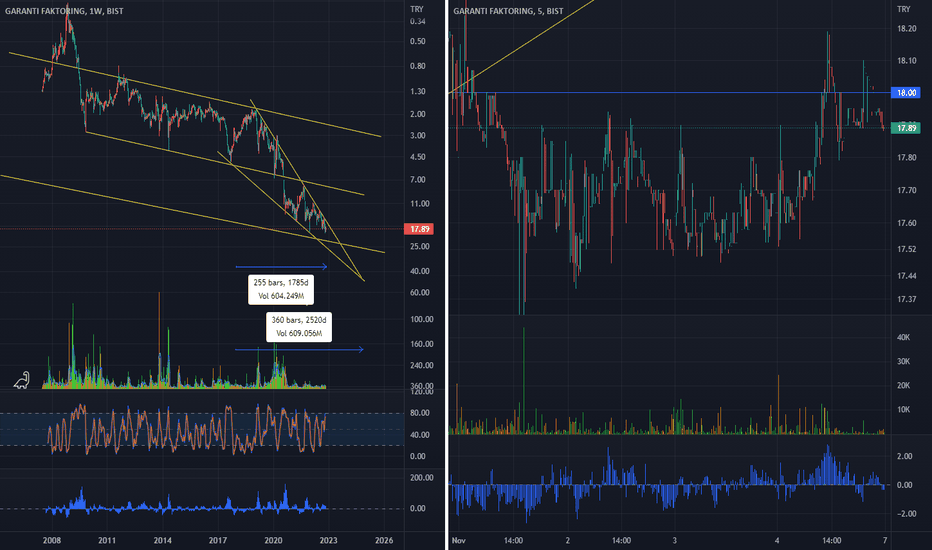Click 100.00 on the weekly price scale
Viewport: 932px width, 550px height.
point(421,319)
